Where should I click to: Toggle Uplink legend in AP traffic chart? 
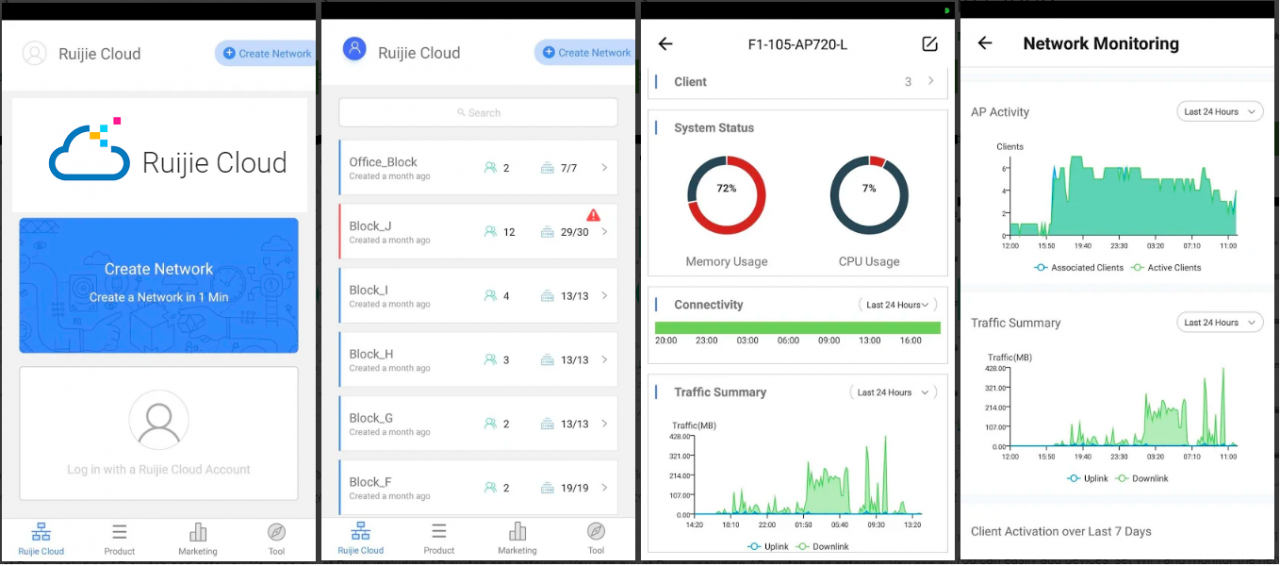click(768, 547)
